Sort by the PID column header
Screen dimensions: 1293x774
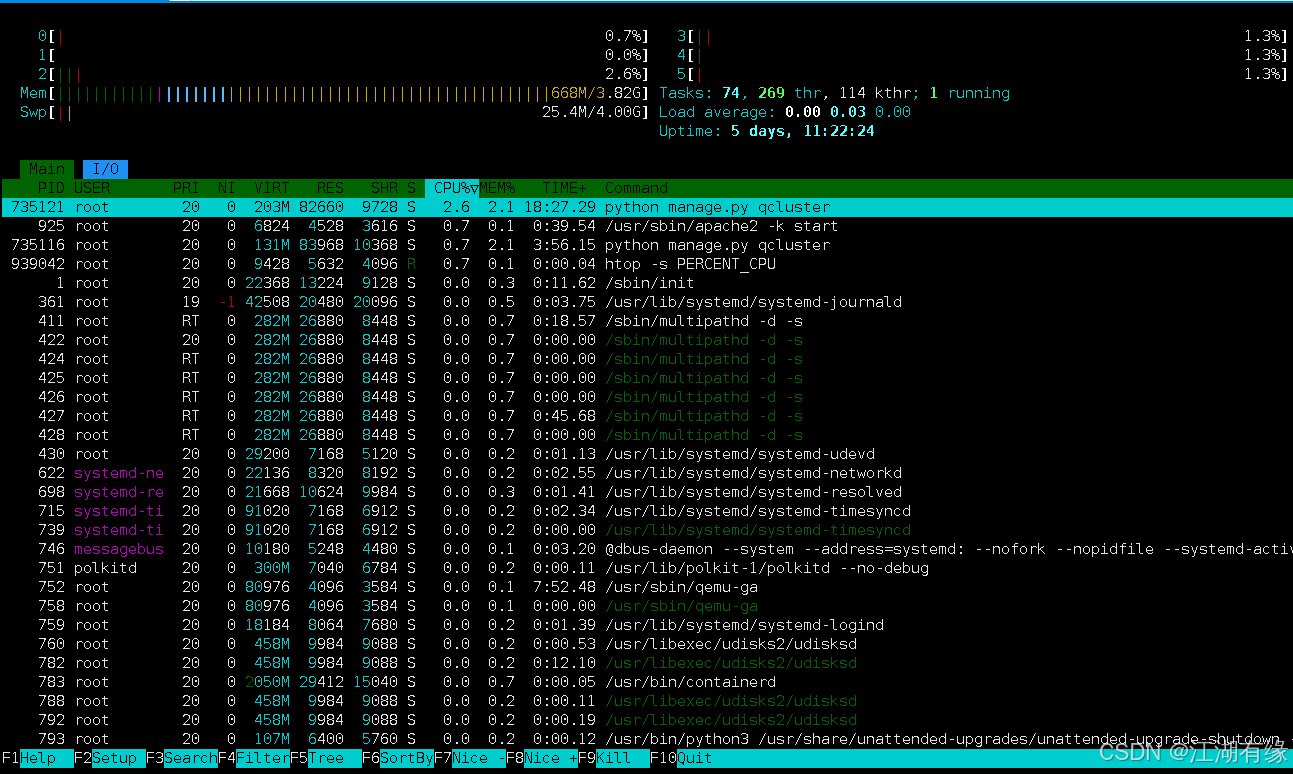(51, 188)
